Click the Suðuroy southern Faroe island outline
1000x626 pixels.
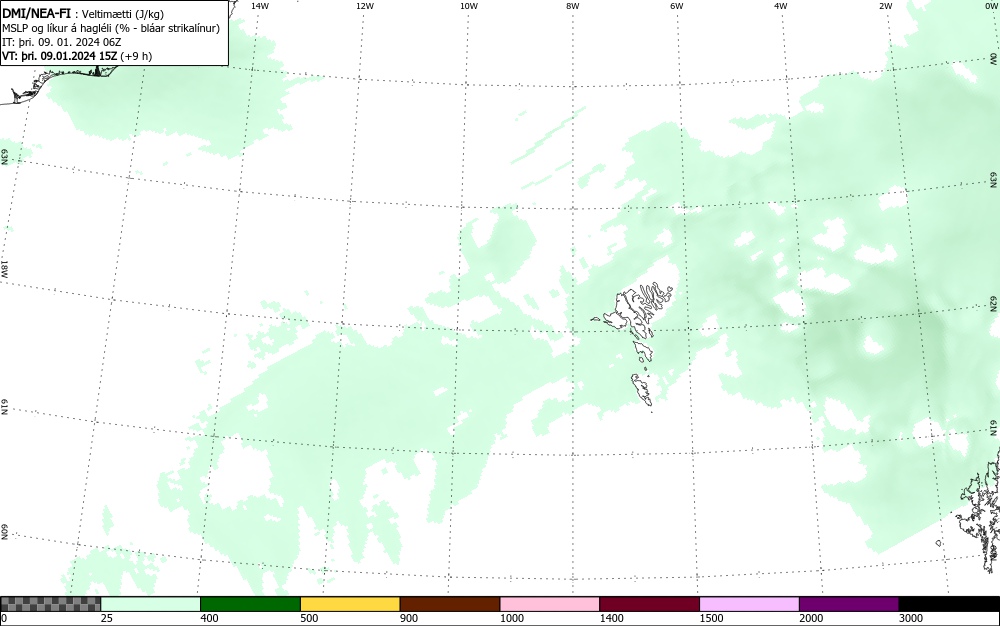coord(642,389)
